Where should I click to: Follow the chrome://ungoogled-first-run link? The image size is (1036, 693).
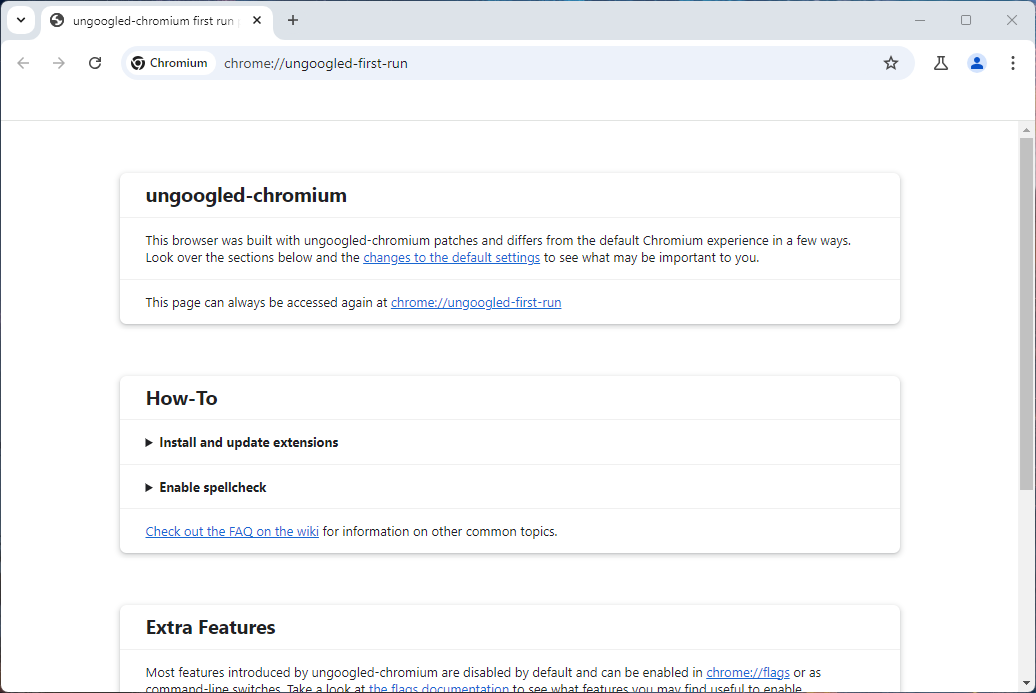pos(476,302)
